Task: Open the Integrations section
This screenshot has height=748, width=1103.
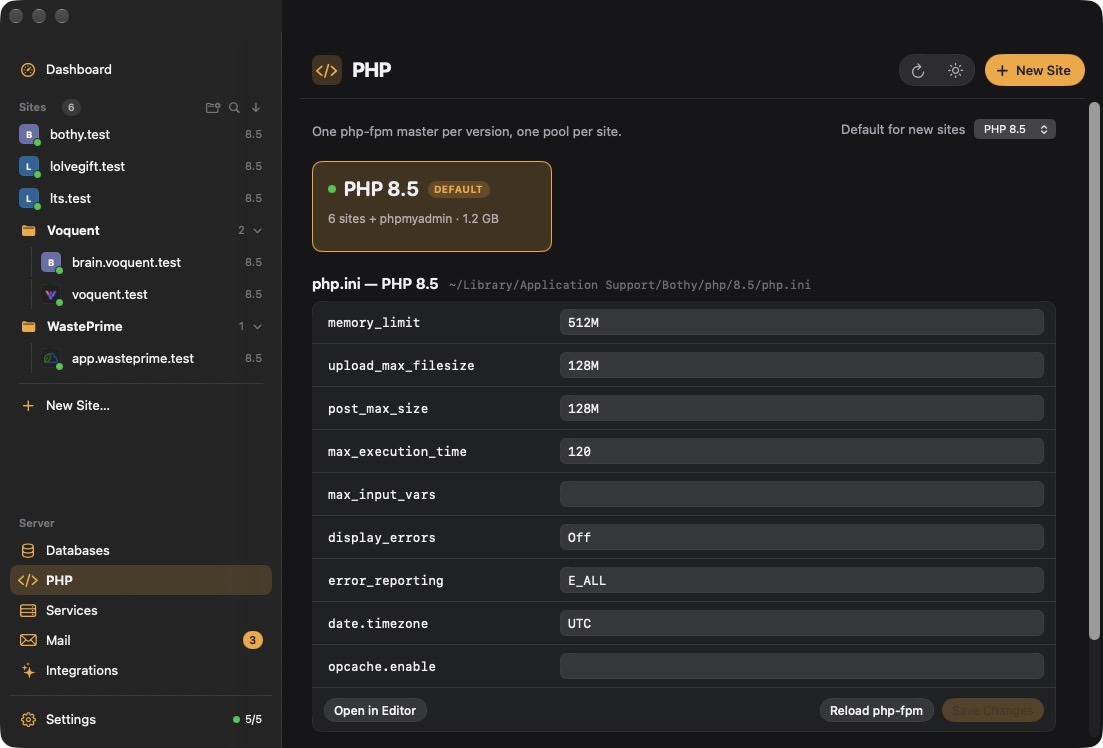Action: point(141,671)
